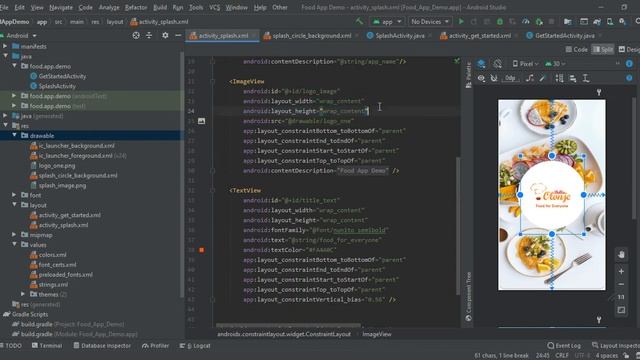
Task: Collapse the values folder
Action: click(x=14, y=244)
